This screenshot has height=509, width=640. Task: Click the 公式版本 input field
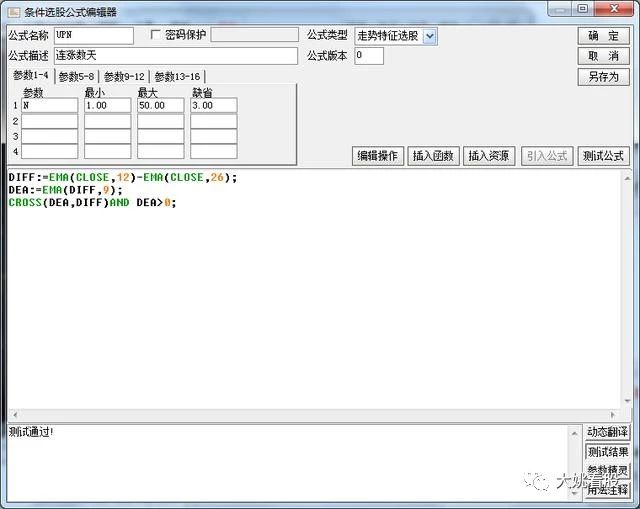pos(369,56)
